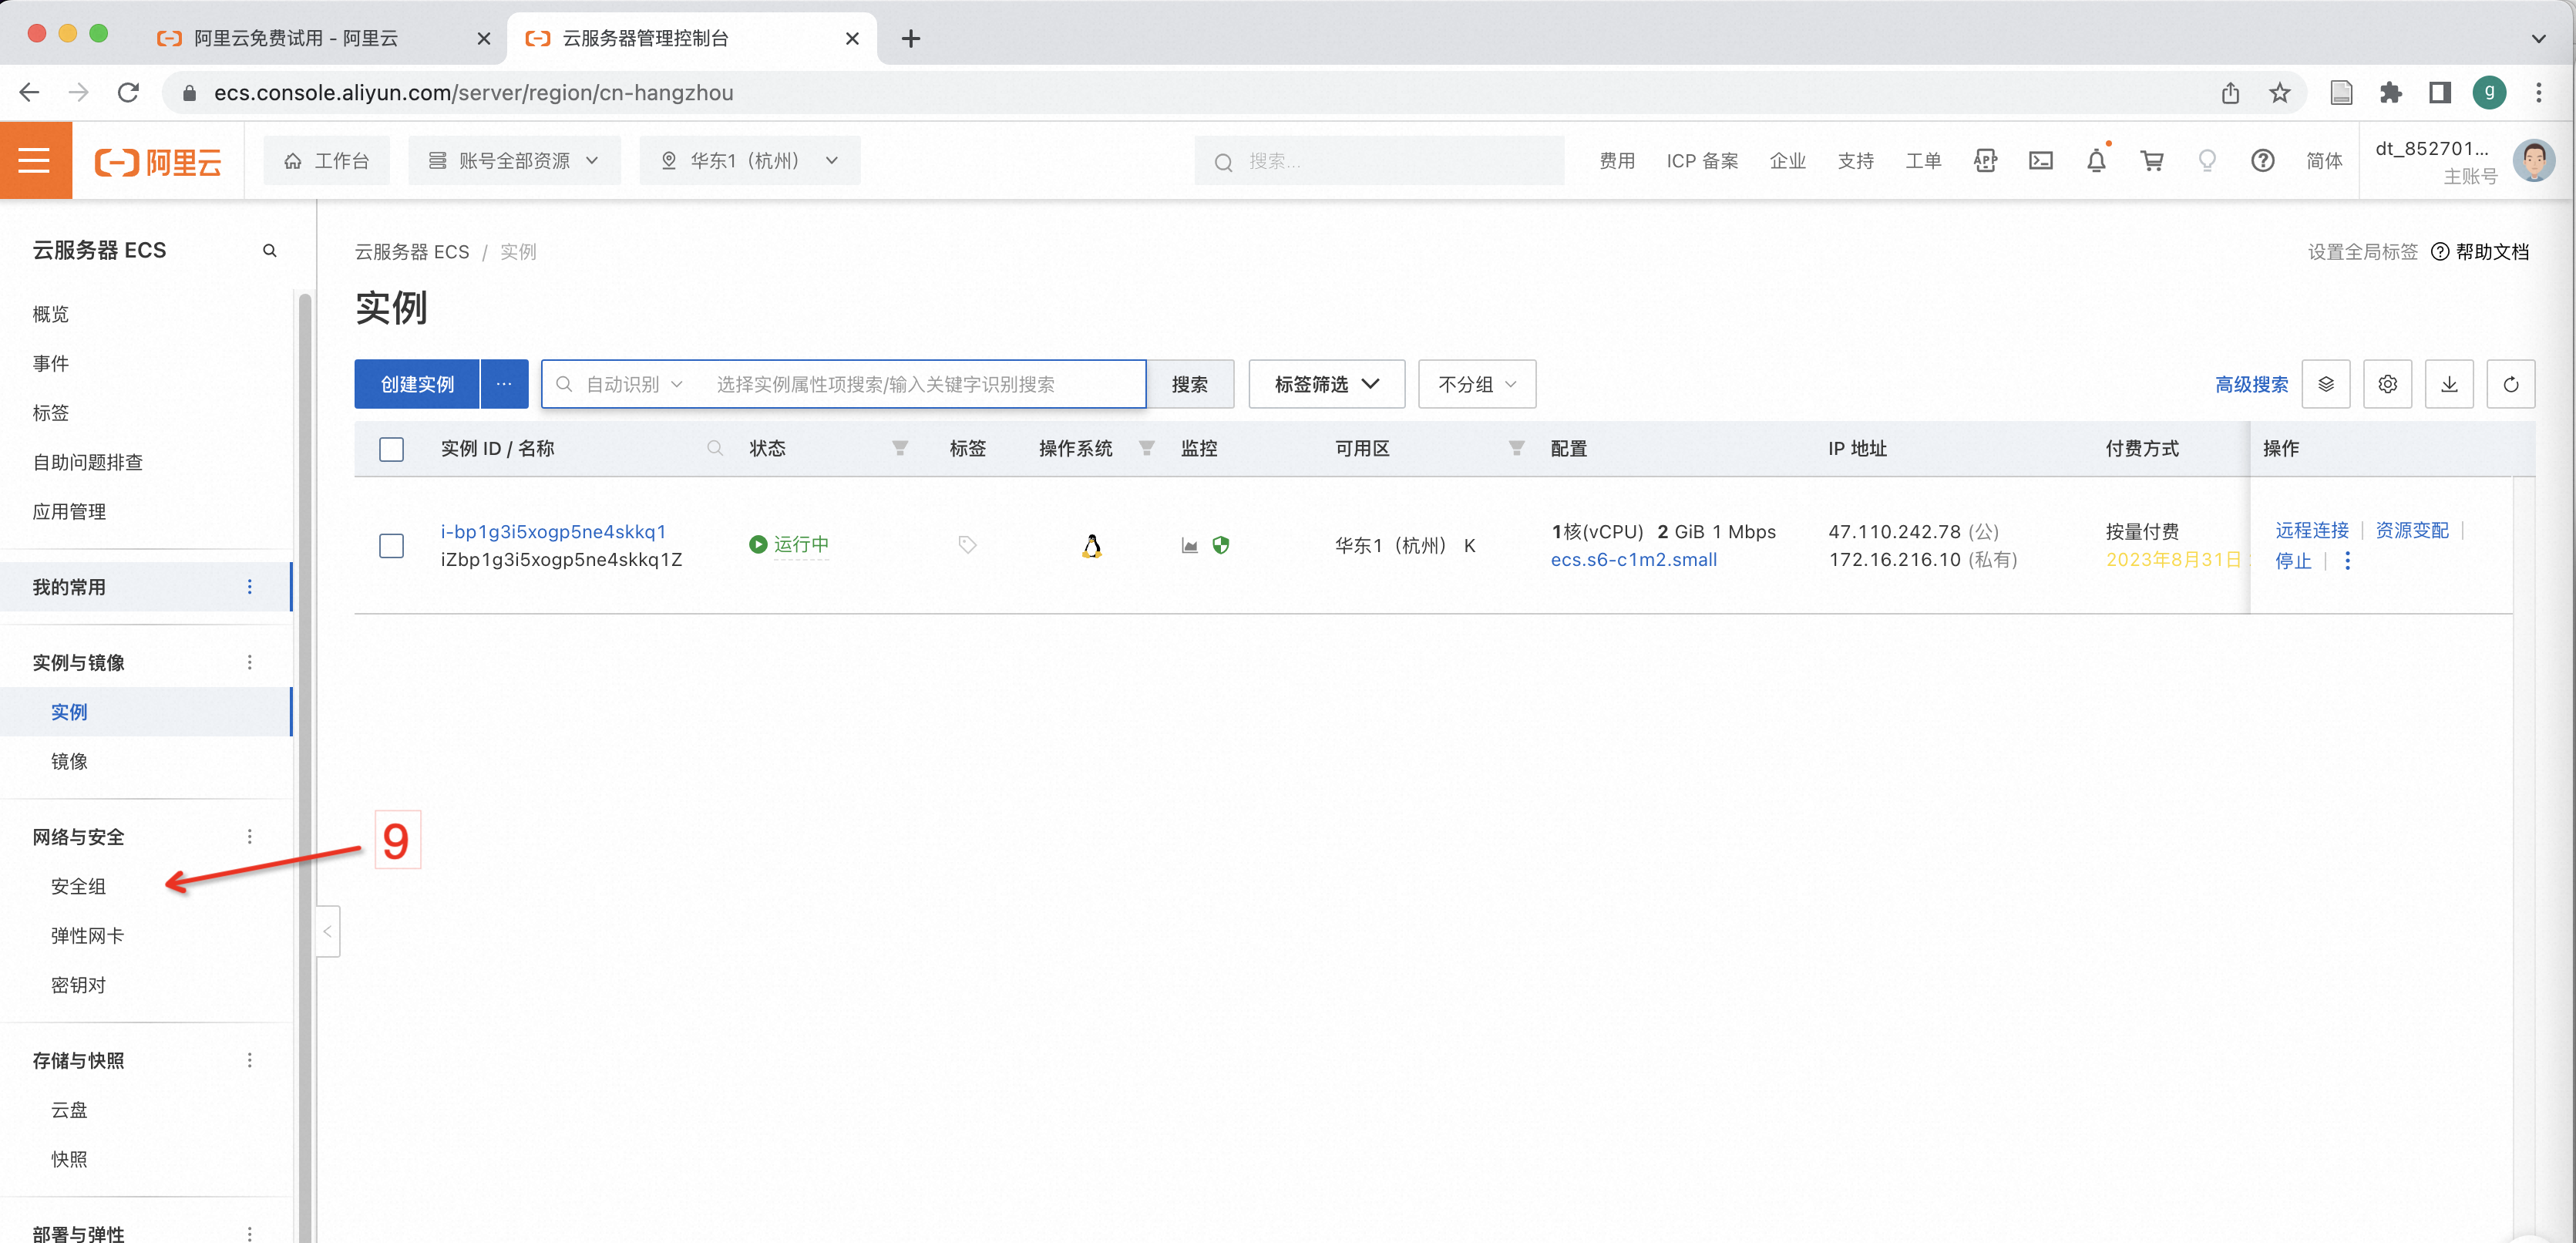The width and height of the screenshot is (2576, 1243).
Task: Click the refresh instance list icon
Action: click(2510, 384)
